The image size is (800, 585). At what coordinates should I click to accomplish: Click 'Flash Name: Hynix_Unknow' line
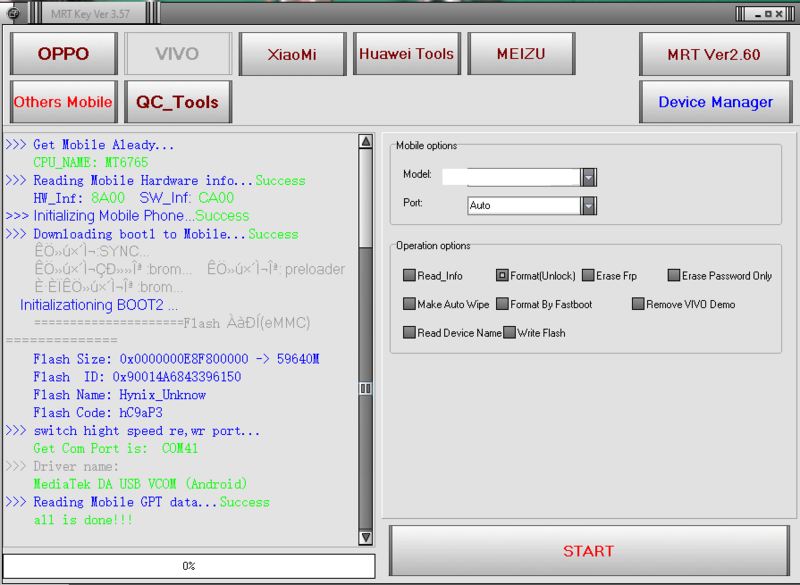120,395
